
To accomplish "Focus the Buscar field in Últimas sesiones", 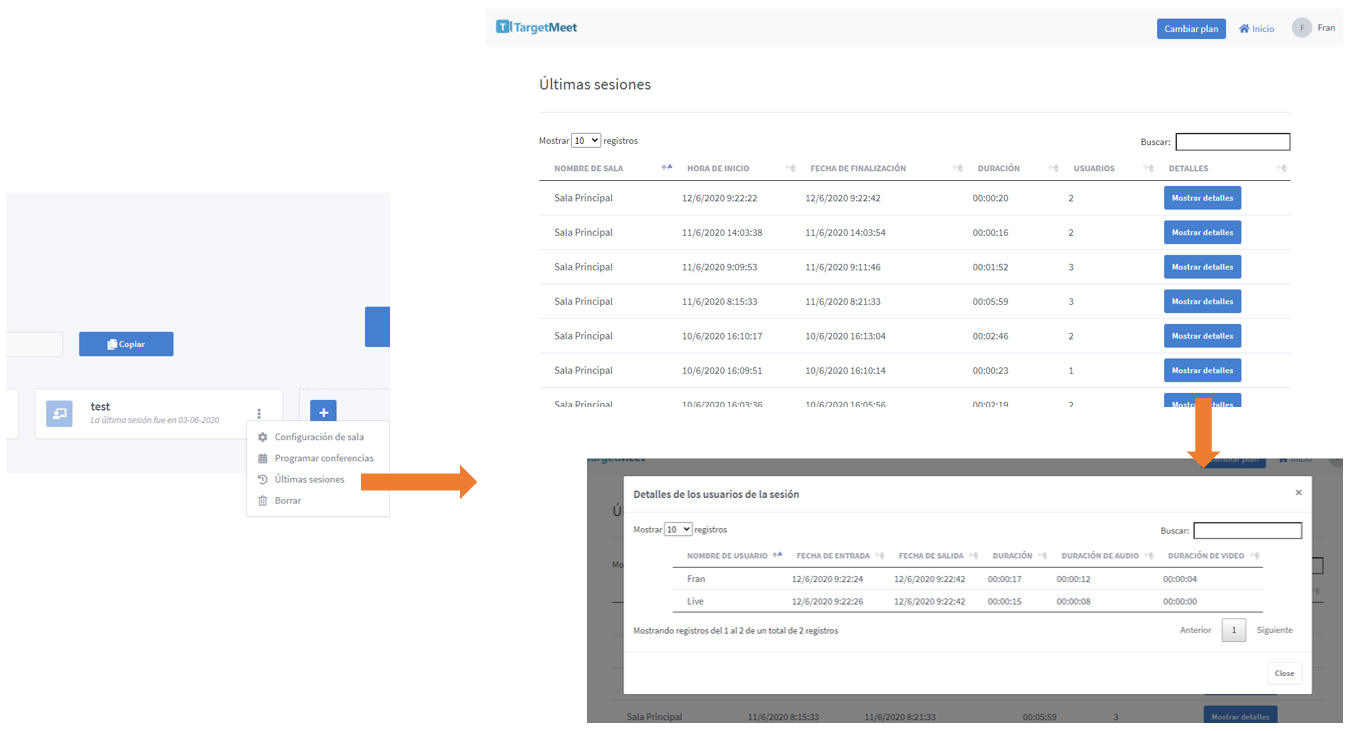I will [x=1233, y=142].
